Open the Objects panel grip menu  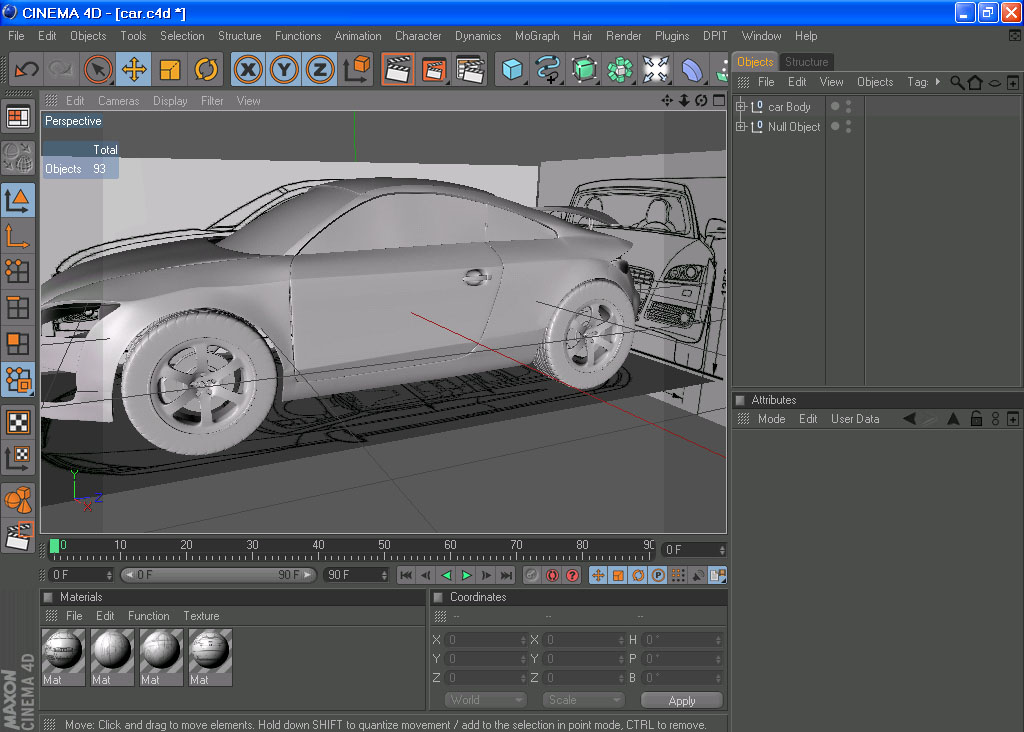(x=743, y=82)
